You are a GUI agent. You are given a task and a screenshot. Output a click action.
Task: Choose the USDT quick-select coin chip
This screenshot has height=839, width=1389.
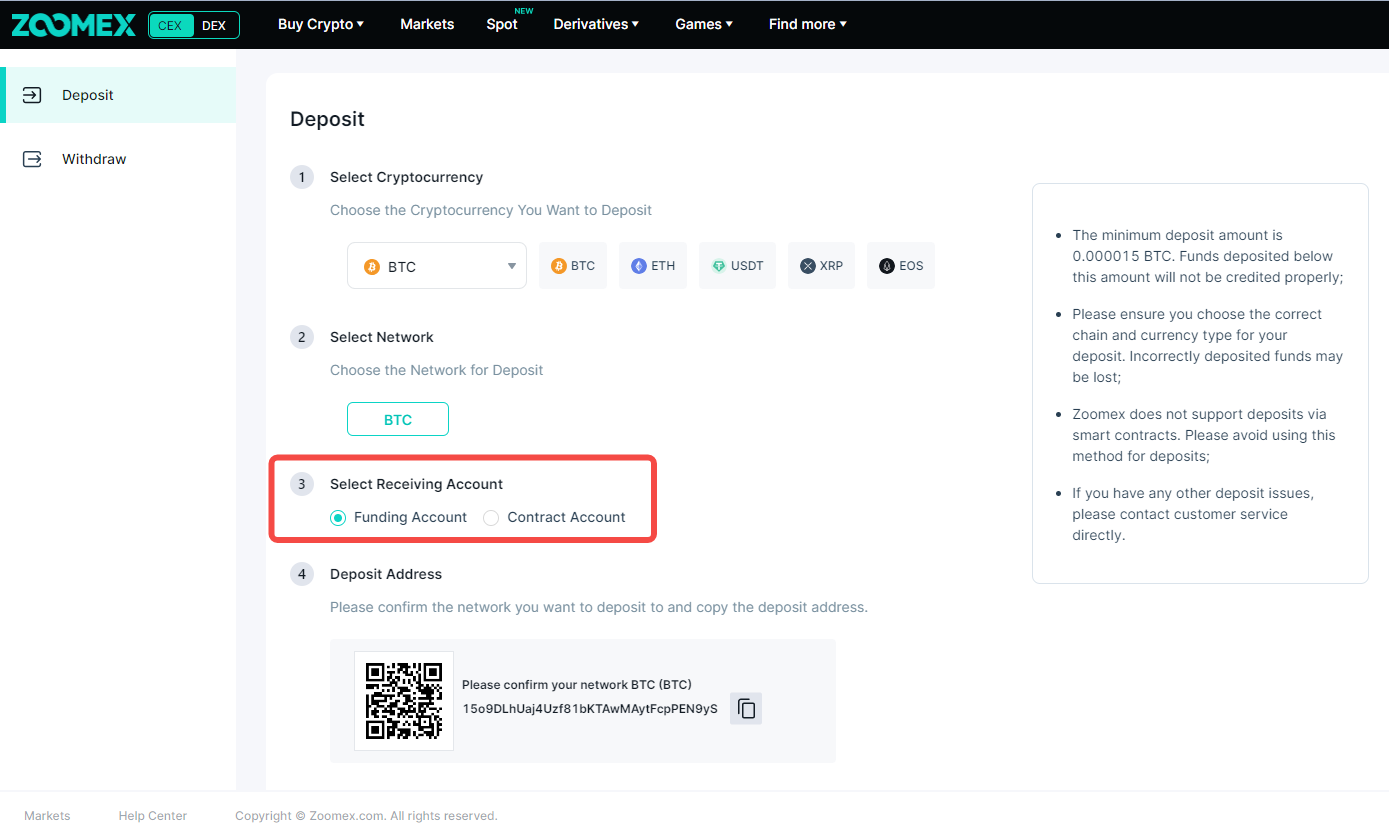(x=737, y=266)
